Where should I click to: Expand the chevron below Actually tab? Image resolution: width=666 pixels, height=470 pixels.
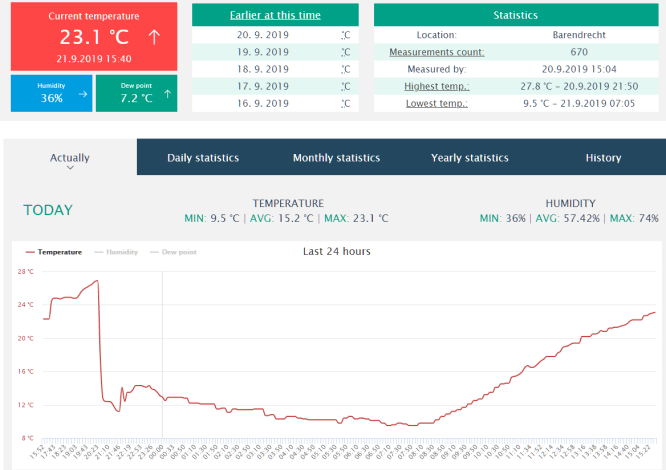70,169
